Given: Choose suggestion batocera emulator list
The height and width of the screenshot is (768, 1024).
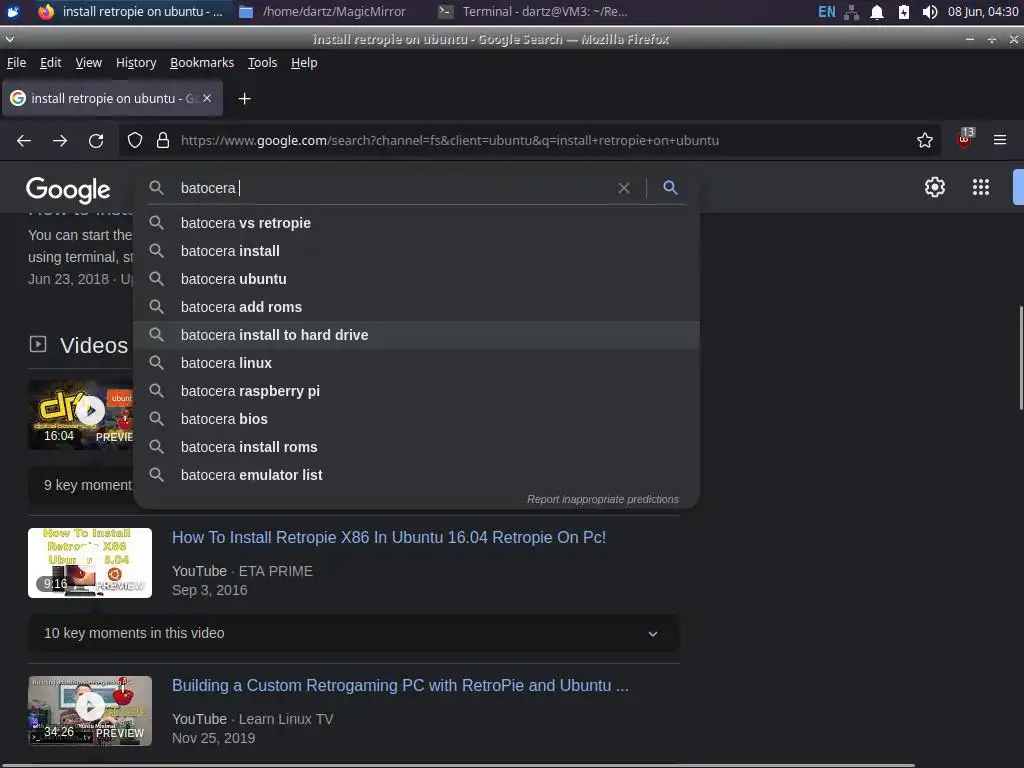Looking at the screenshot, I should point(416,475).
